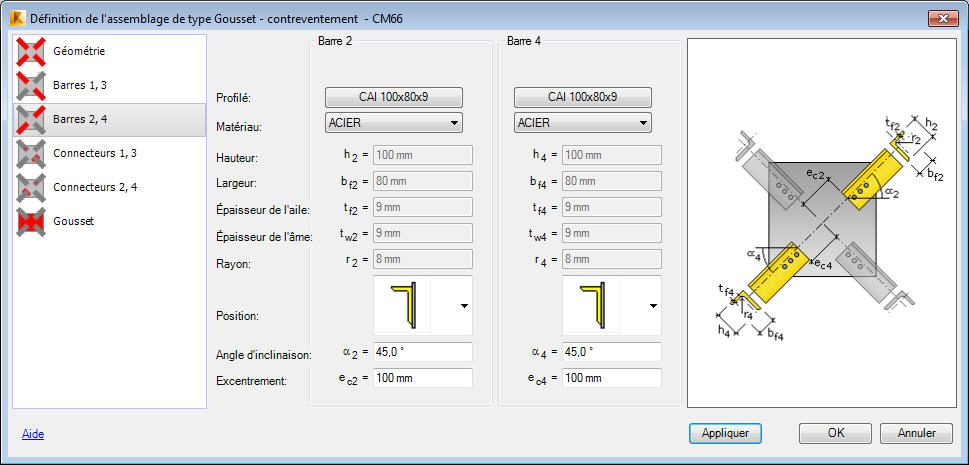969x465 pixels.
Task: Open Barre 4 Matériau ACIER dropdown
Action: pos(583,122)
